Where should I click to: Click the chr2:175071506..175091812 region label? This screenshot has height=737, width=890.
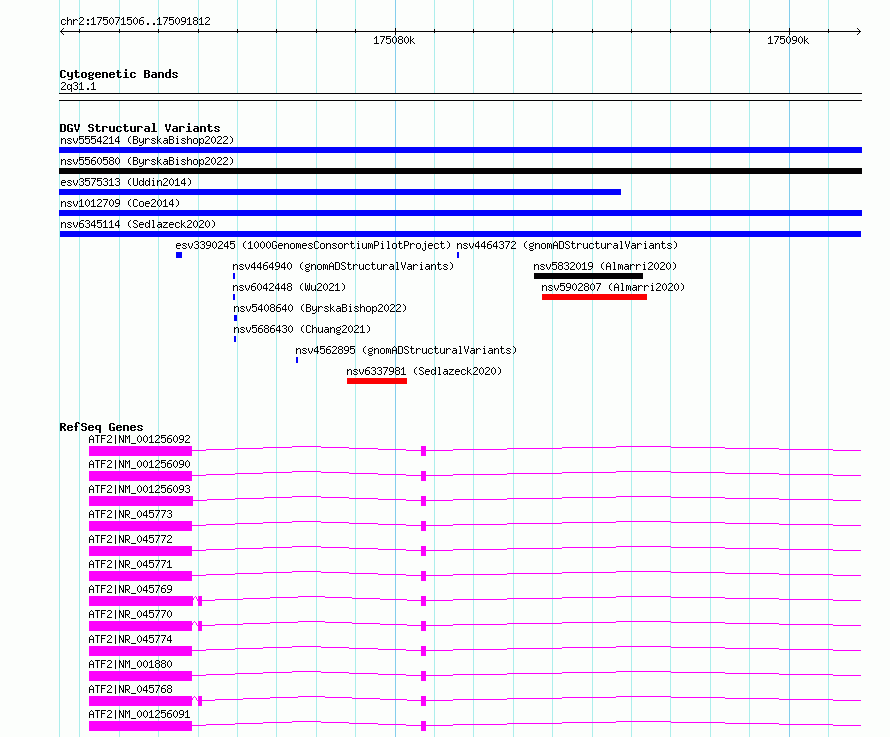coord(135,21)
